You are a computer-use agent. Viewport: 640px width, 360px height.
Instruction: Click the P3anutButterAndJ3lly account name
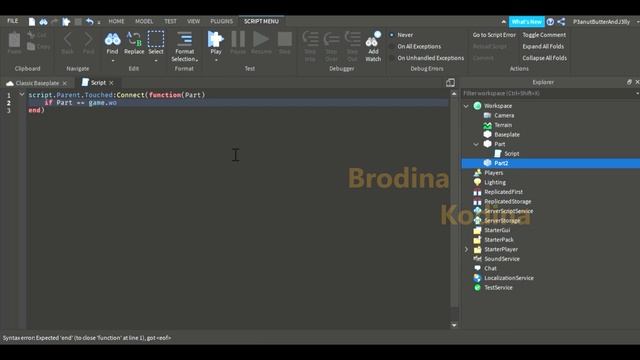pos(601,22)
